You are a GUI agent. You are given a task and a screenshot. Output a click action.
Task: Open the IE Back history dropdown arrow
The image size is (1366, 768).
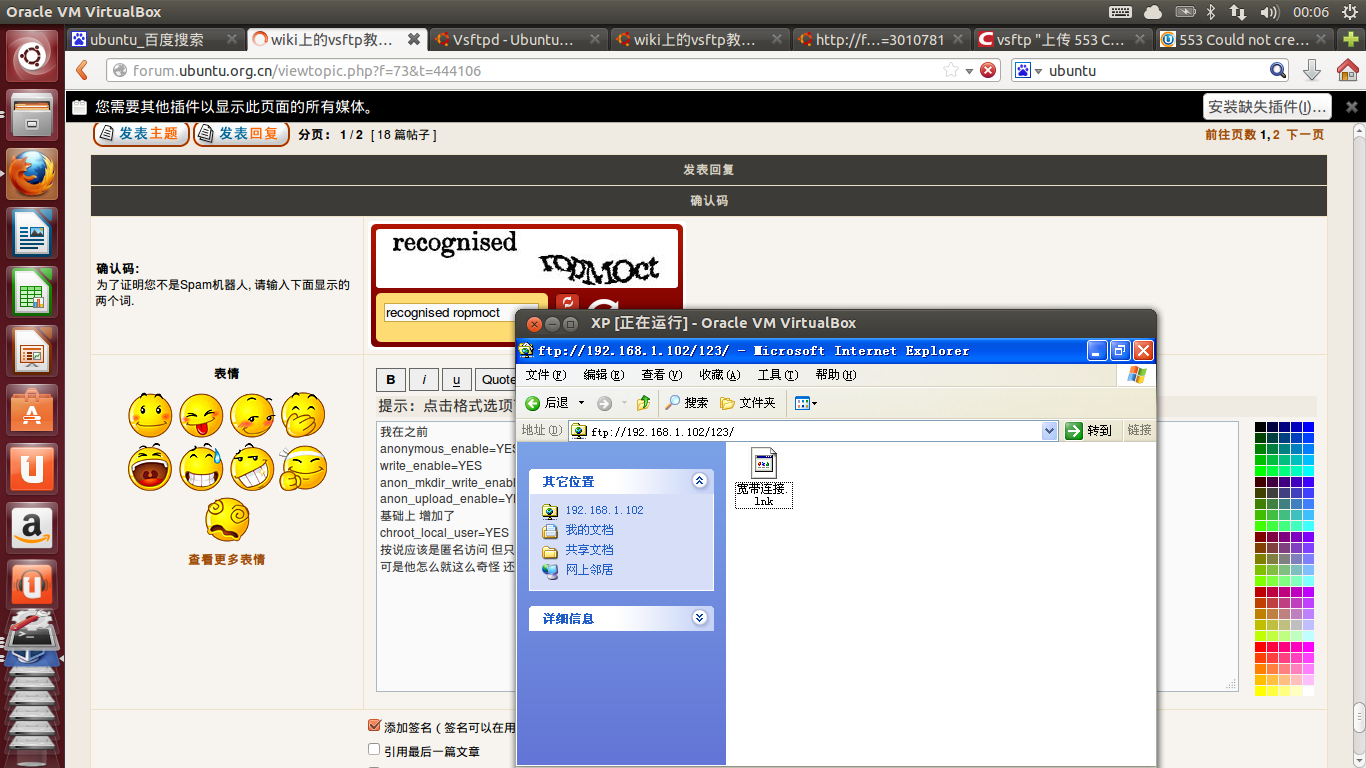581,402
